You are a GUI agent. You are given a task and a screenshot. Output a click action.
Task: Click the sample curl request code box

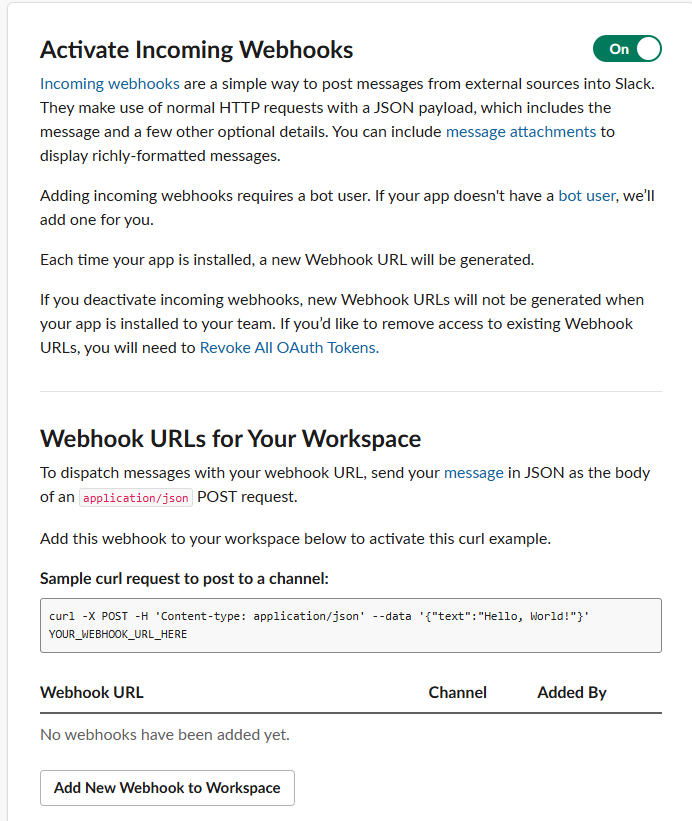[351, 625]
